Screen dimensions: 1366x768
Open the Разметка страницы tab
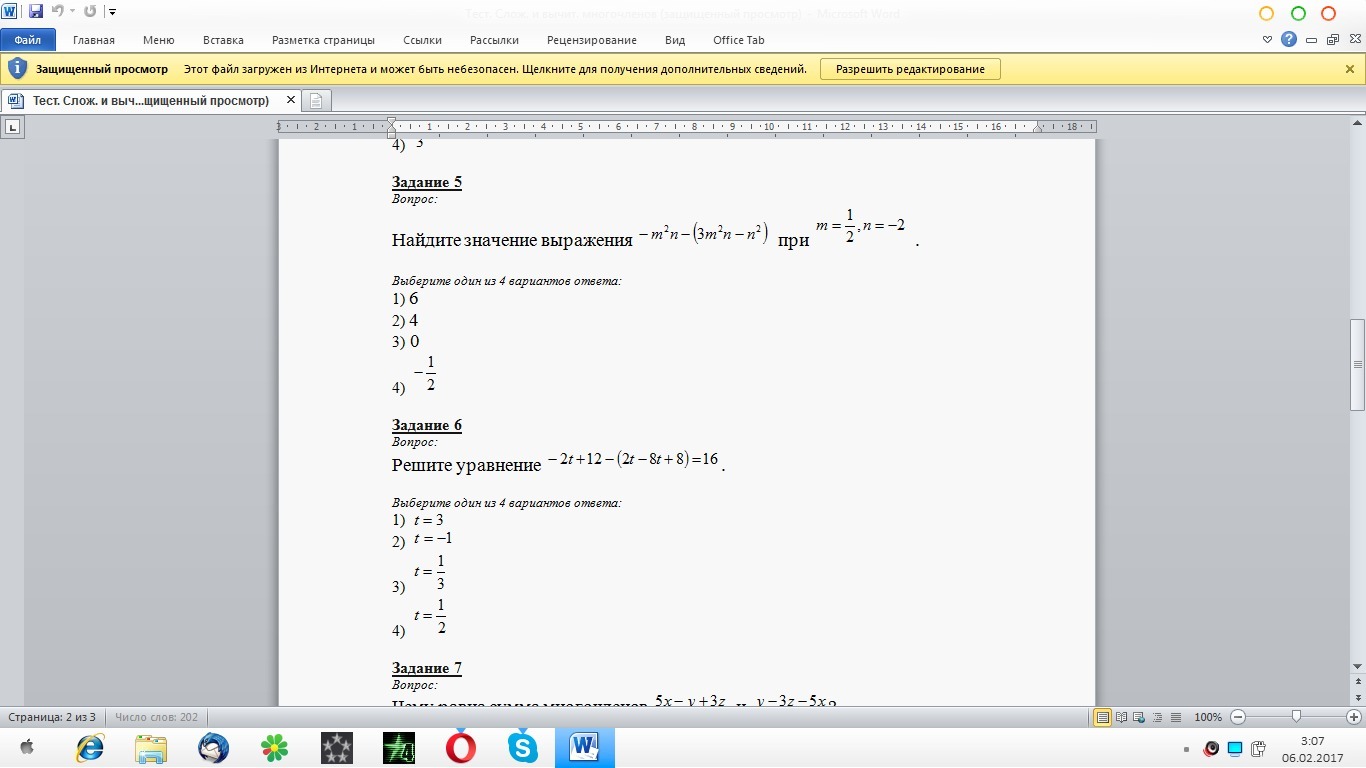(323, 40)
